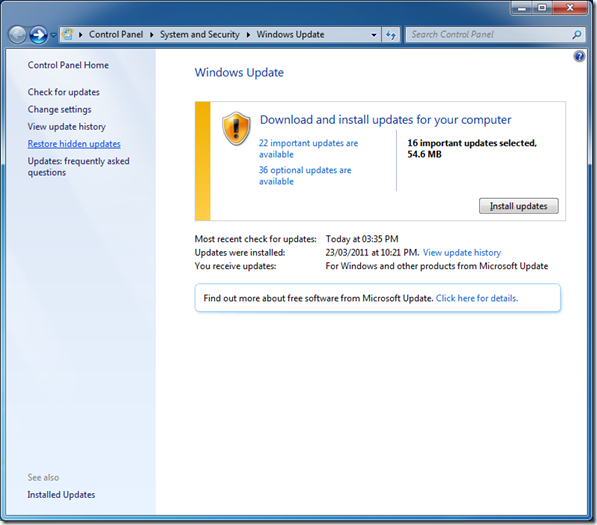Click 36 optional updates are available

(x=305, y=176)
